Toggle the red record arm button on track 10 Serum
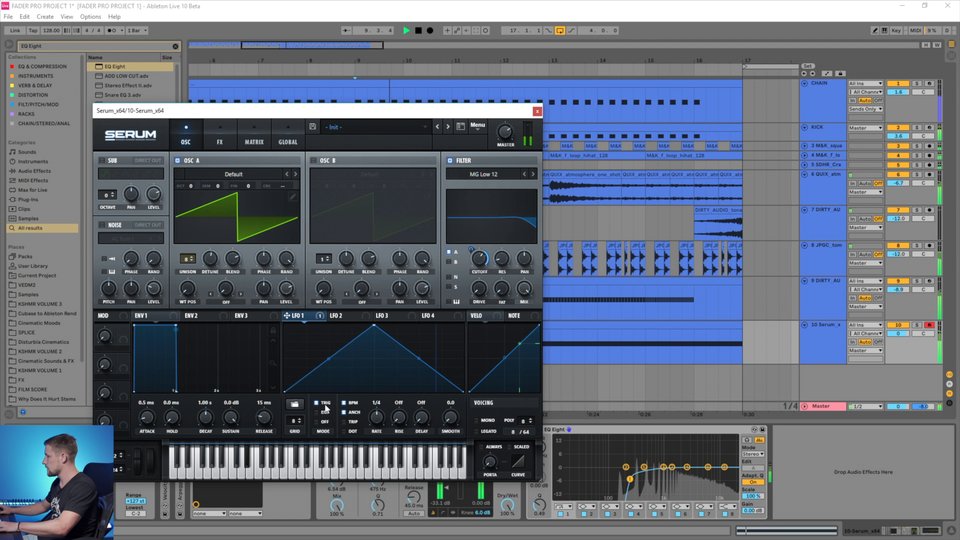The height and width of the screenshot is (540, 960). click(929, 325)
